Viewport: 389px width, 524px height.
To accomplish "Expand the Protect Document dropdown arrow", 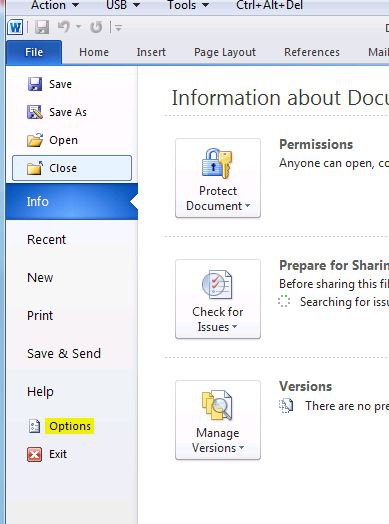I will coord(247,206).
